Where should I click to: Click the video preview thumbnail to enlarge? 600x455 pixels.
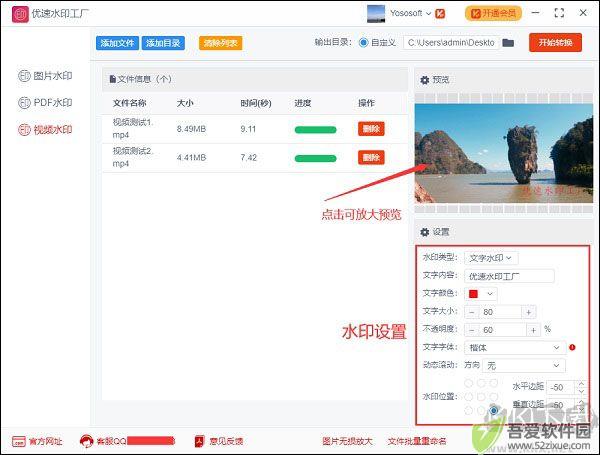point(504,153)
